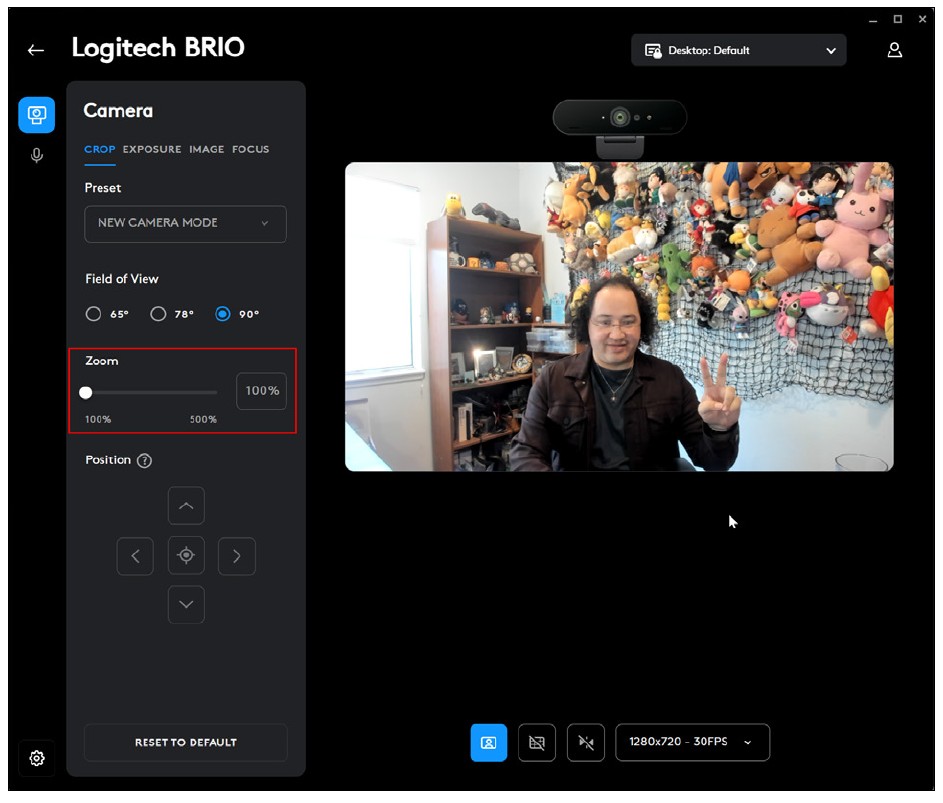Viewport: 943px width, 803px height.
Task: Pan the camera up with the up arrow
Action: [186, 506]
